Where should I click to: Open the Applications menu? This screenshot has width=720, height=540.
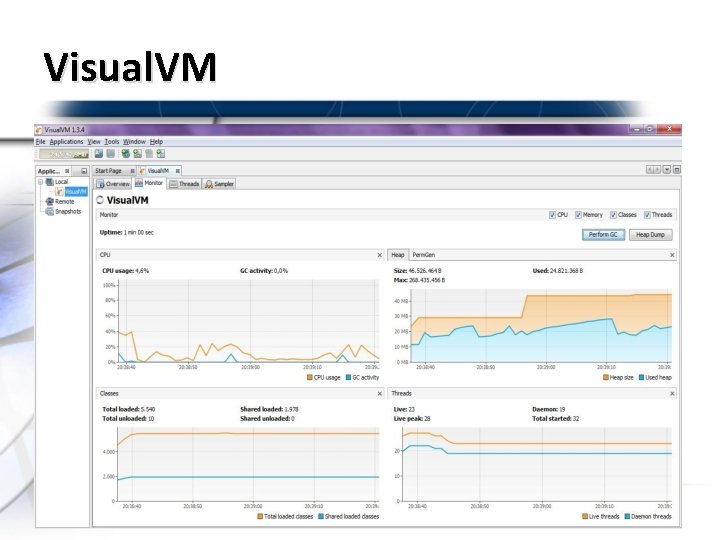(x=66, y=141)
